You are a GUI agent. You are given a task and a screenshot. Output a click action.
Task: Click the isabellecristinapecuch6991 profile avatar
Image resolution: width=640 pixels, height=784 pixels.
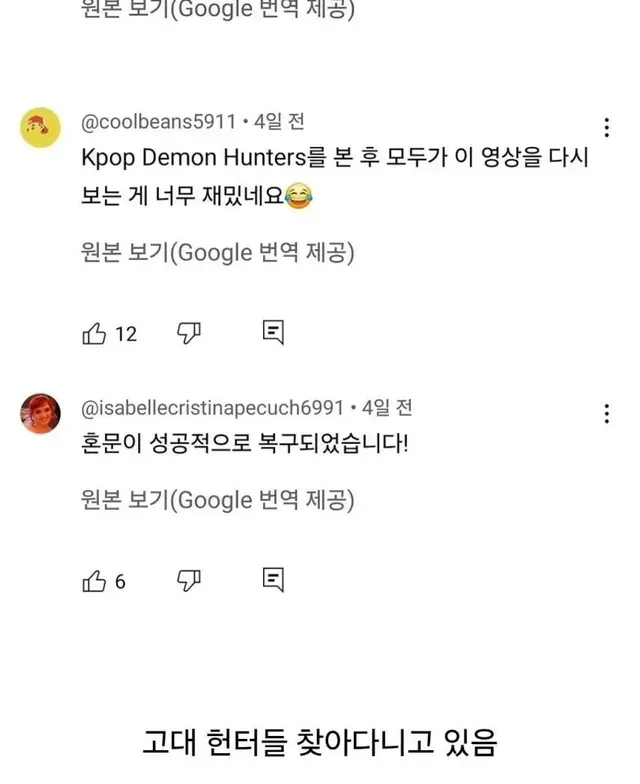tap(40, 413)
